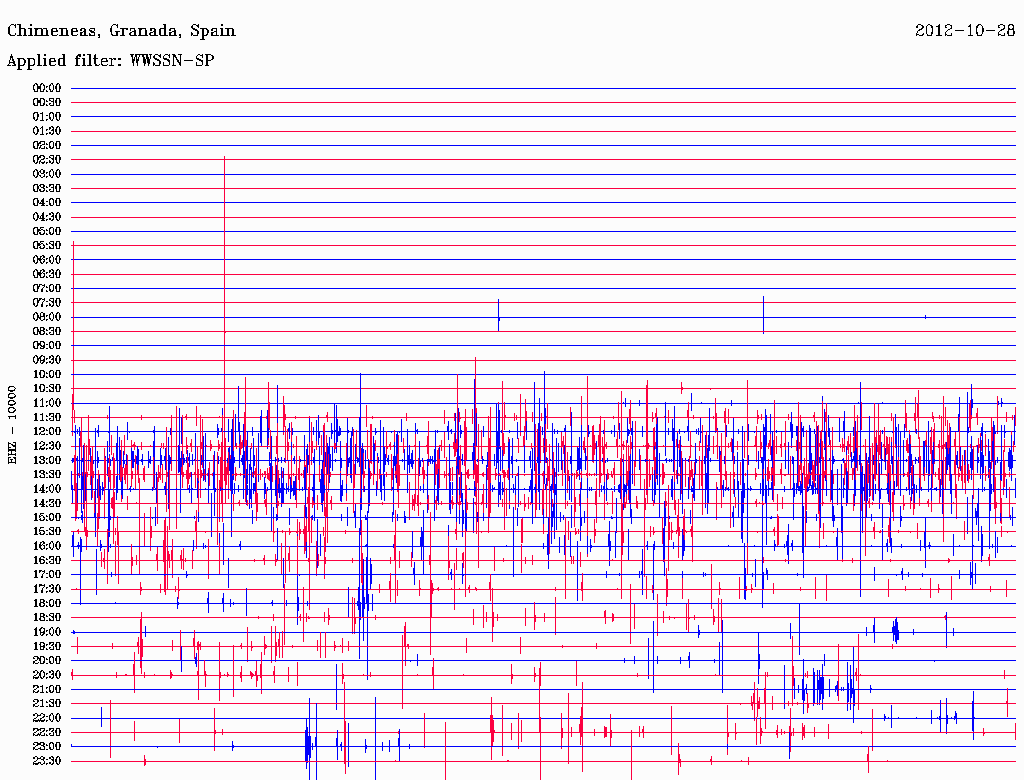Click the 15:30 time label
The width and height of the screenshot is (1024, 780).
pyautogui.click(x=47, y=532)
